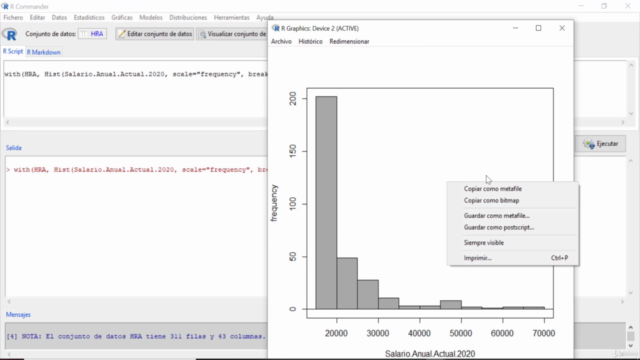Click the gear icon on Ejecutar button

(589, 144)
